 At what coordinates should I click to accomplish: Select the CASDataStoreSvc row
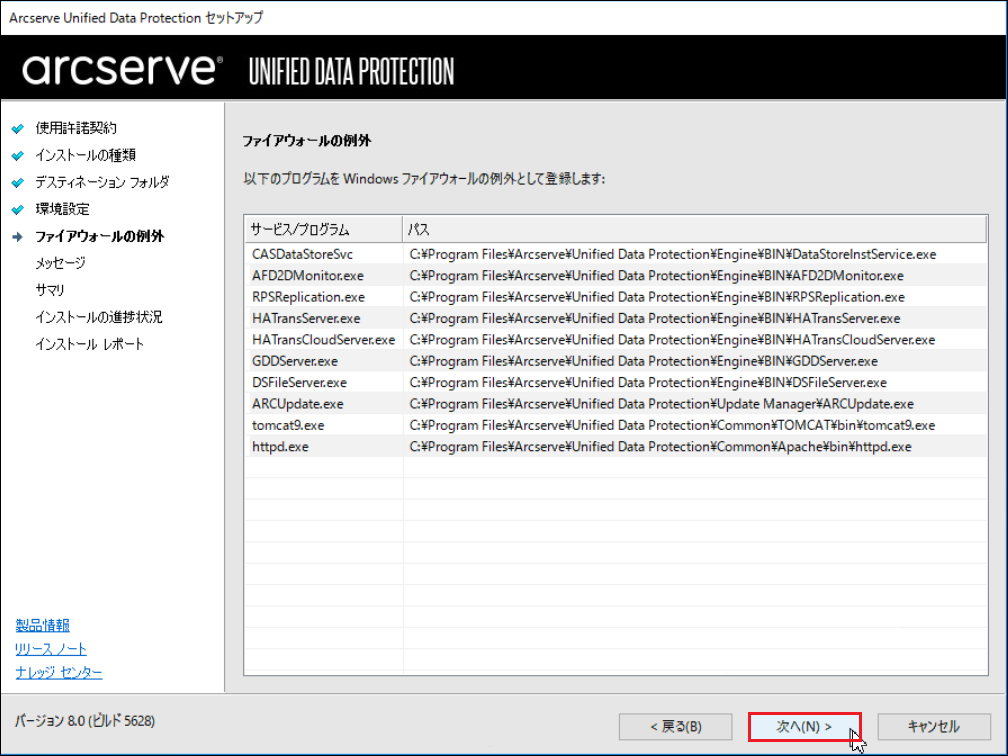click(x=616, y=254)
